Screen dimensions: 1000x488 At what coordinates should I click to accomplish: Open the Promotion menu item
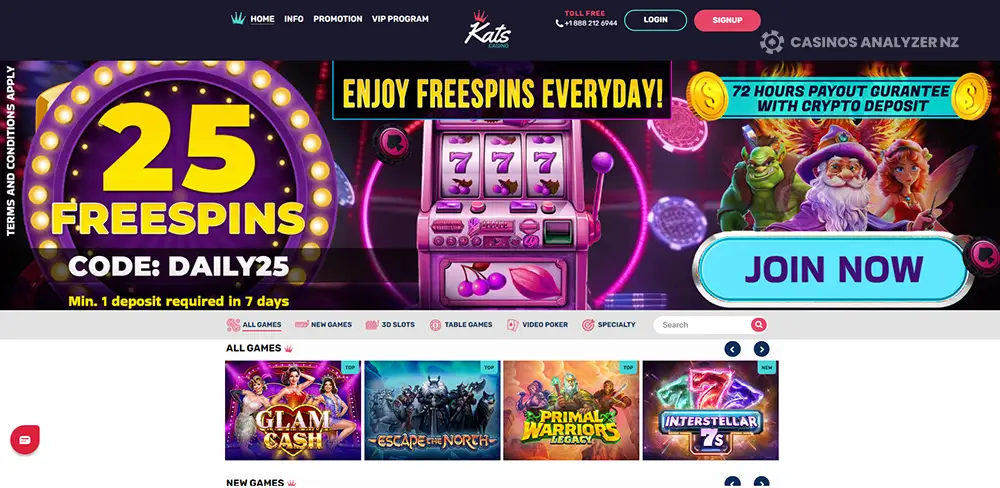pyautogui.click(x=337, y=19)
